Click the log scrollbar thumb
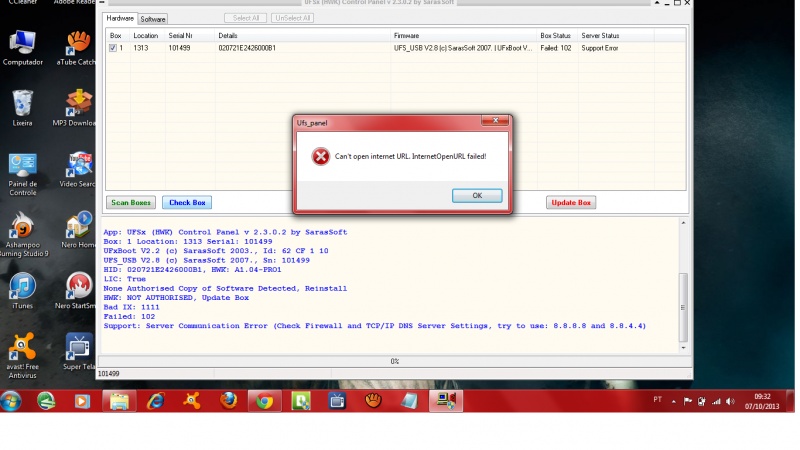Viewport: 800px width, 450px height. click(x=683, y=308)
